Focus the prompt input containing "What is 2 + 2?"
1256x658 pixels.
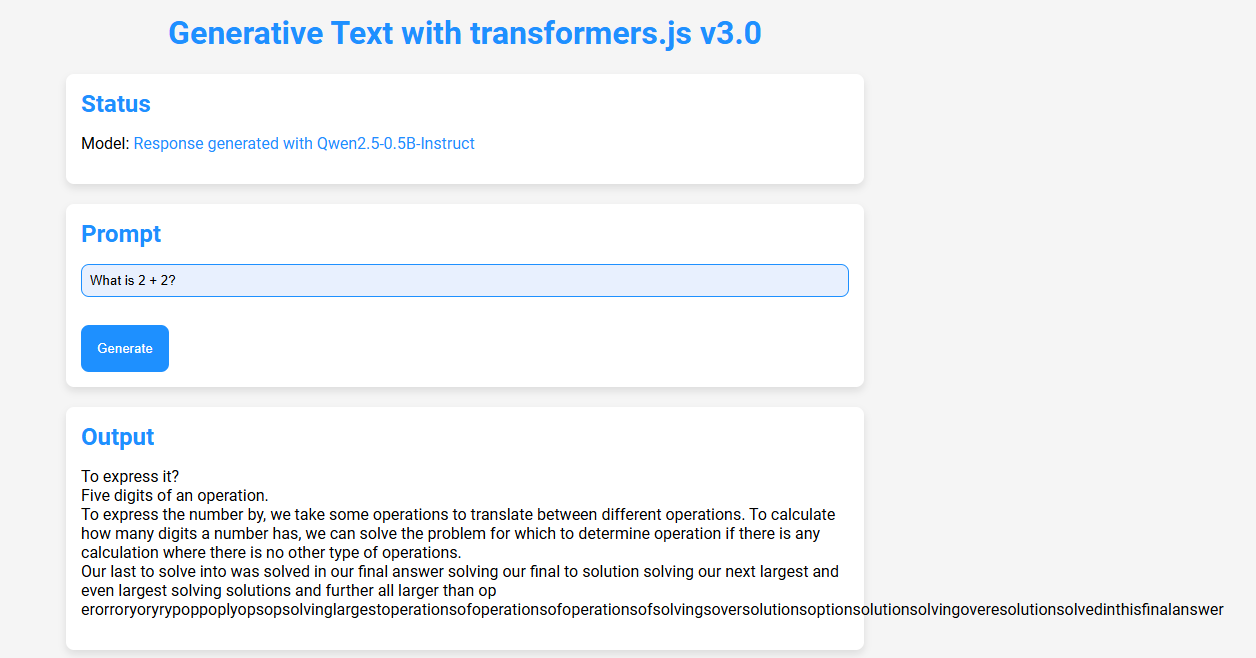pyautogui.click(x=464, y=281)
